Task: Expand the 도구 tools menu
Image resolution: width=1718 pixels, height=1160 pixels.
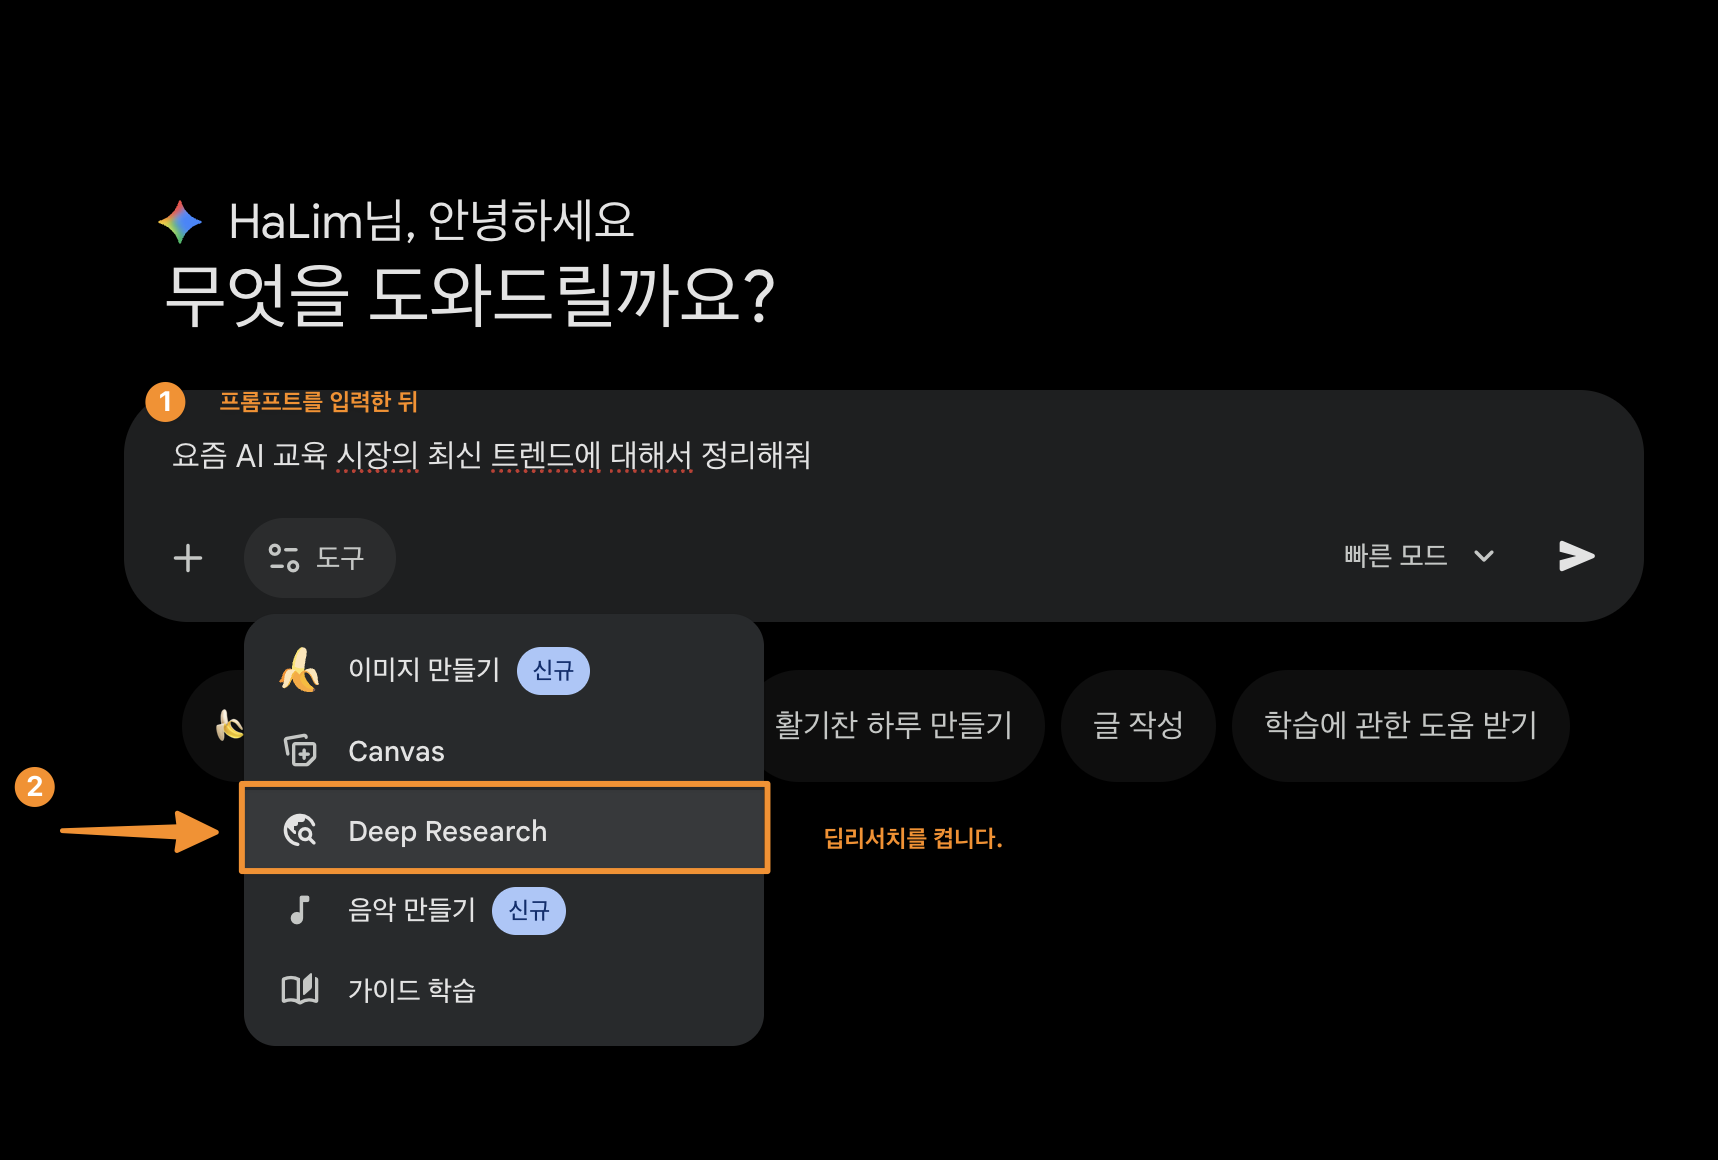Action: [320, 558]
